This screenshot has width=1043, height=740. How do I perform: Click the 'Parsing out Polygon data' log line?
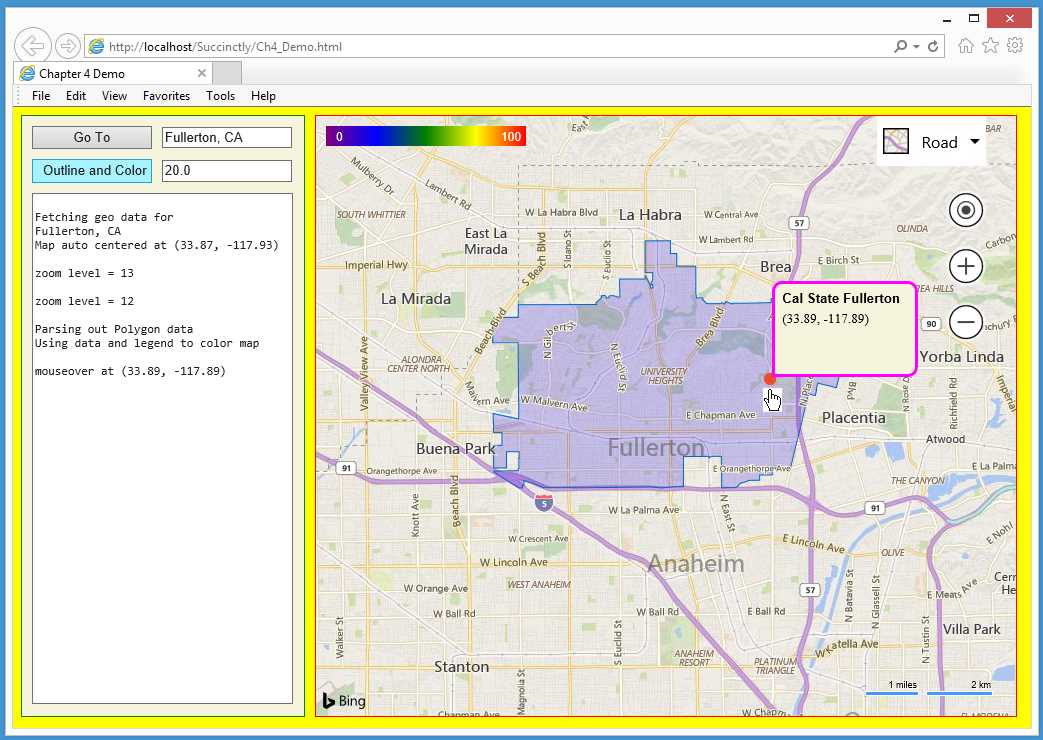pyautogui.click(x=114, y=329)
